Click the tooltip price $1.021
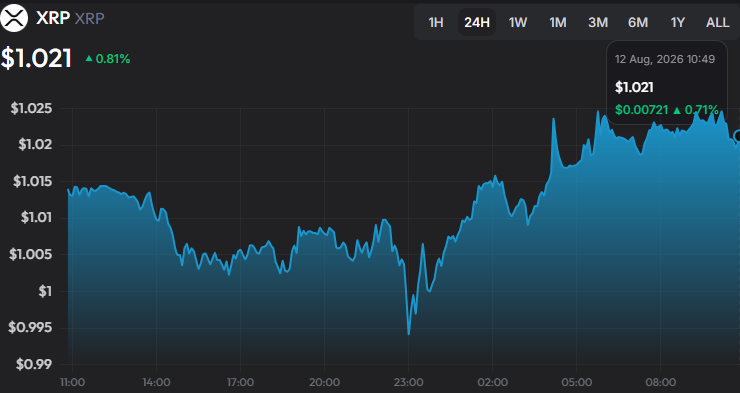Screen dimensions: 740x393 tap(634, 87)
